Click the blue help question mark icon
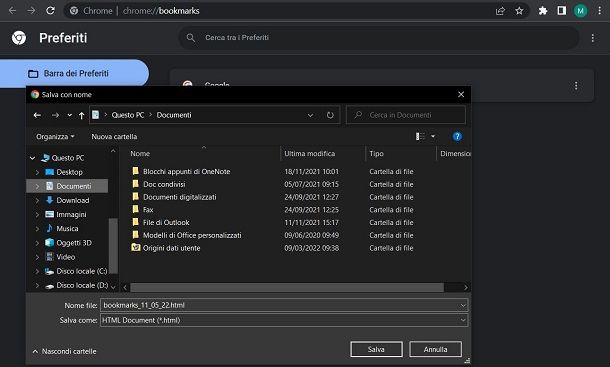 coord(457,137)
